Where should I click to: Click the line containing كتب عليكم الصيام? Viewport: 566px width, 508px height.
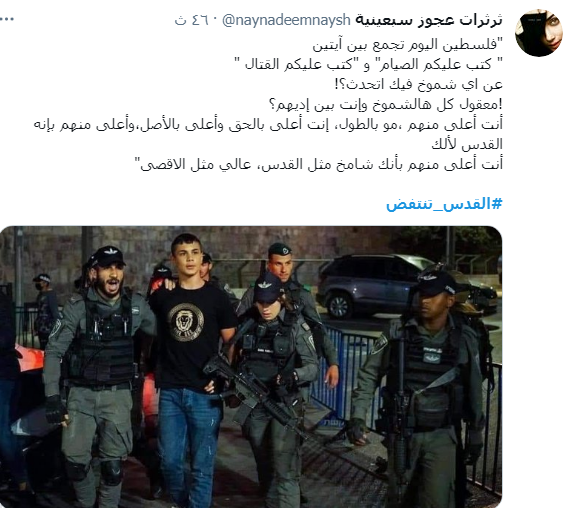pyautogui.click(x=369, y=65)
